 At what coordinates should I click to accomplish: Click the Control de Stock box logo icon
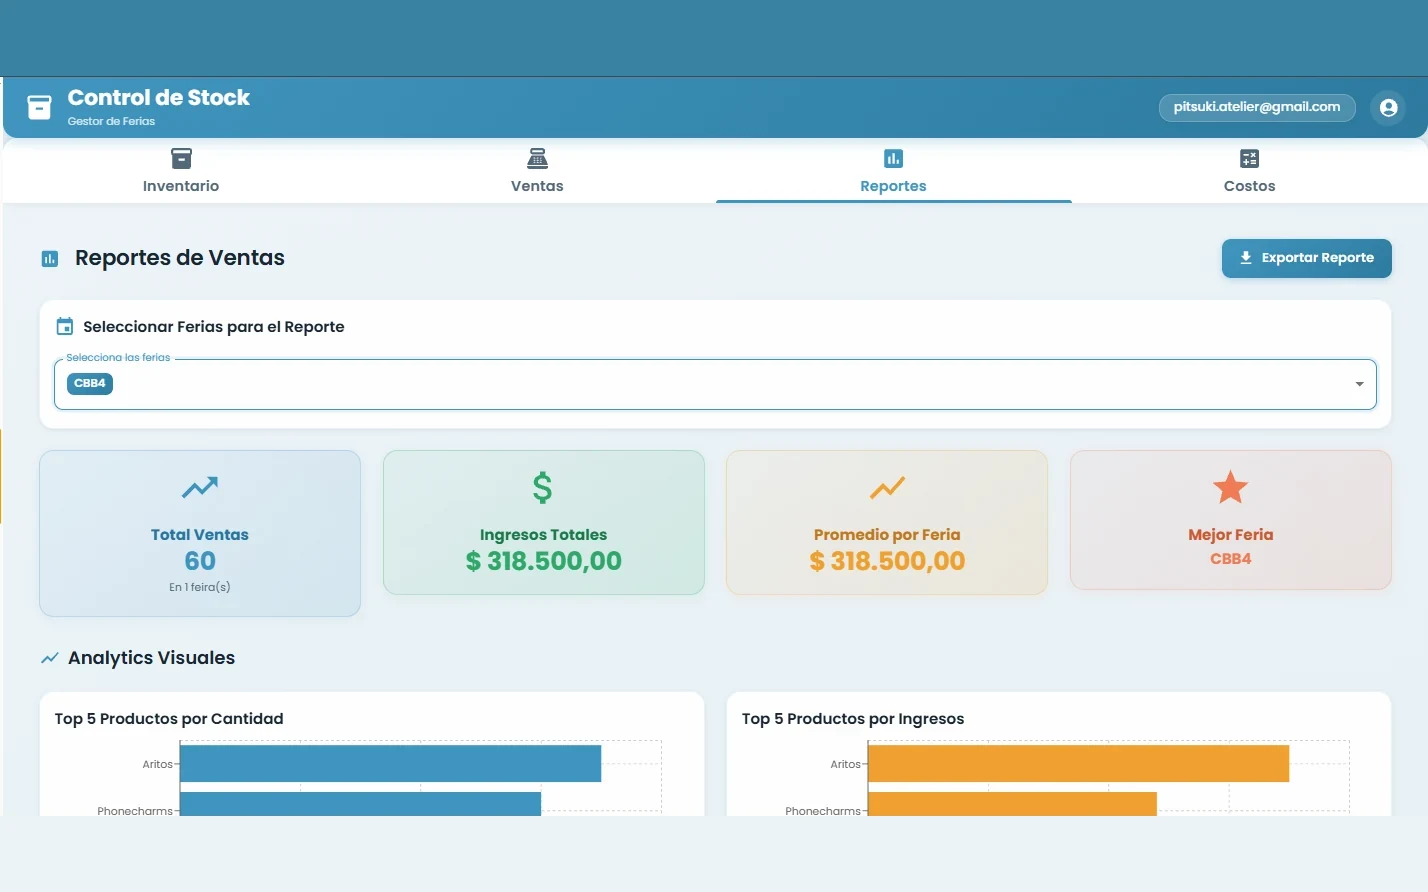[x=39, y=107]
